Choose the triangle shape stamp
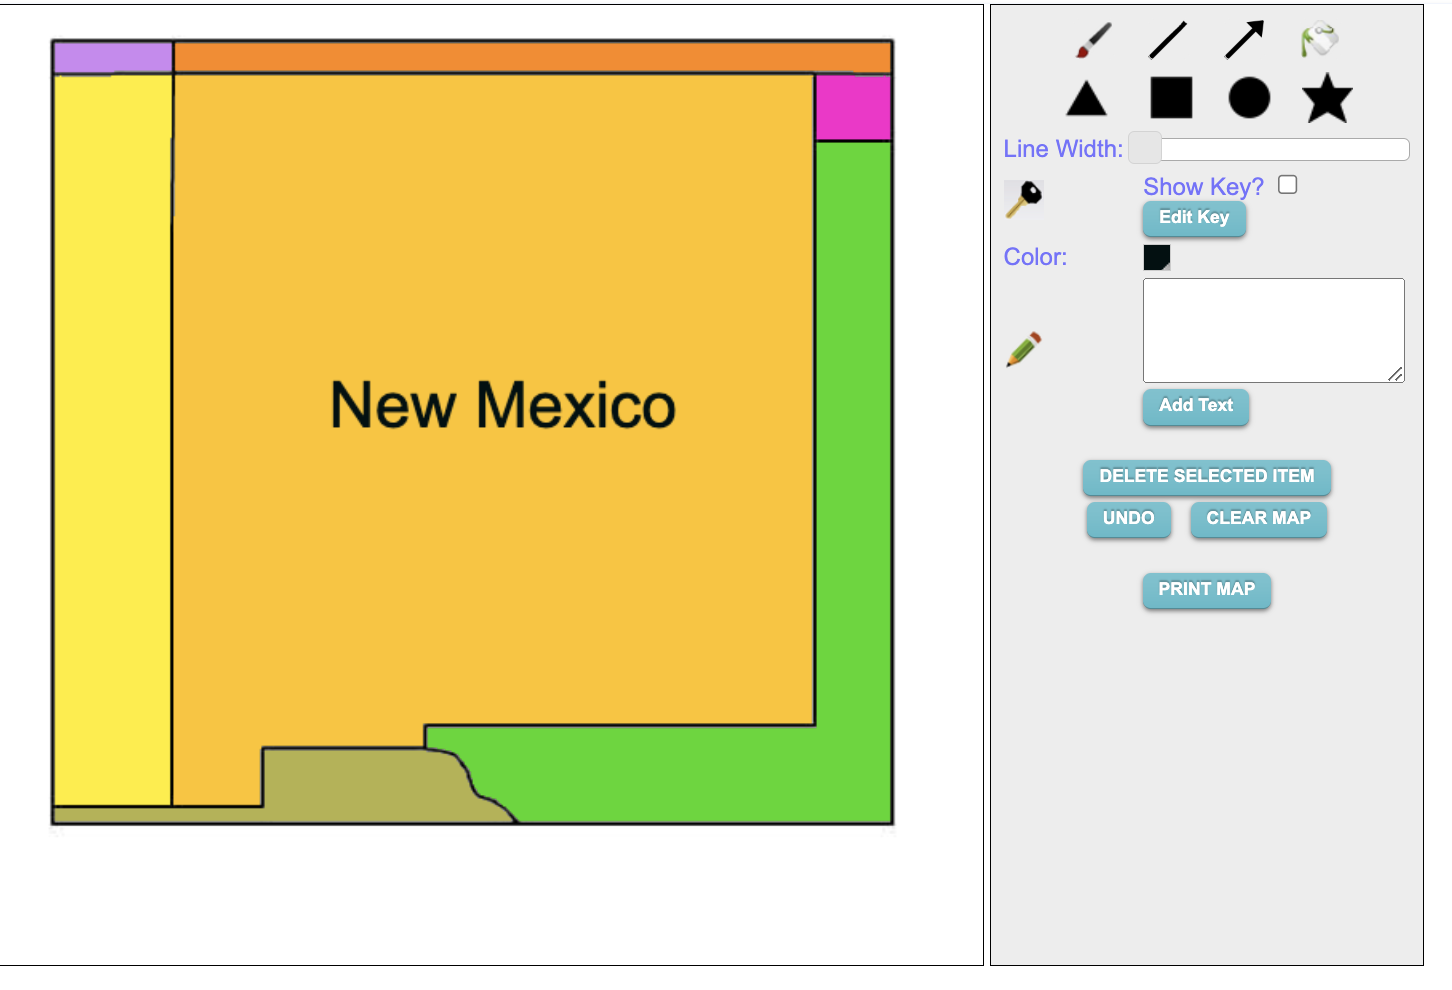1452x990 pixels. coord(1087,99)
